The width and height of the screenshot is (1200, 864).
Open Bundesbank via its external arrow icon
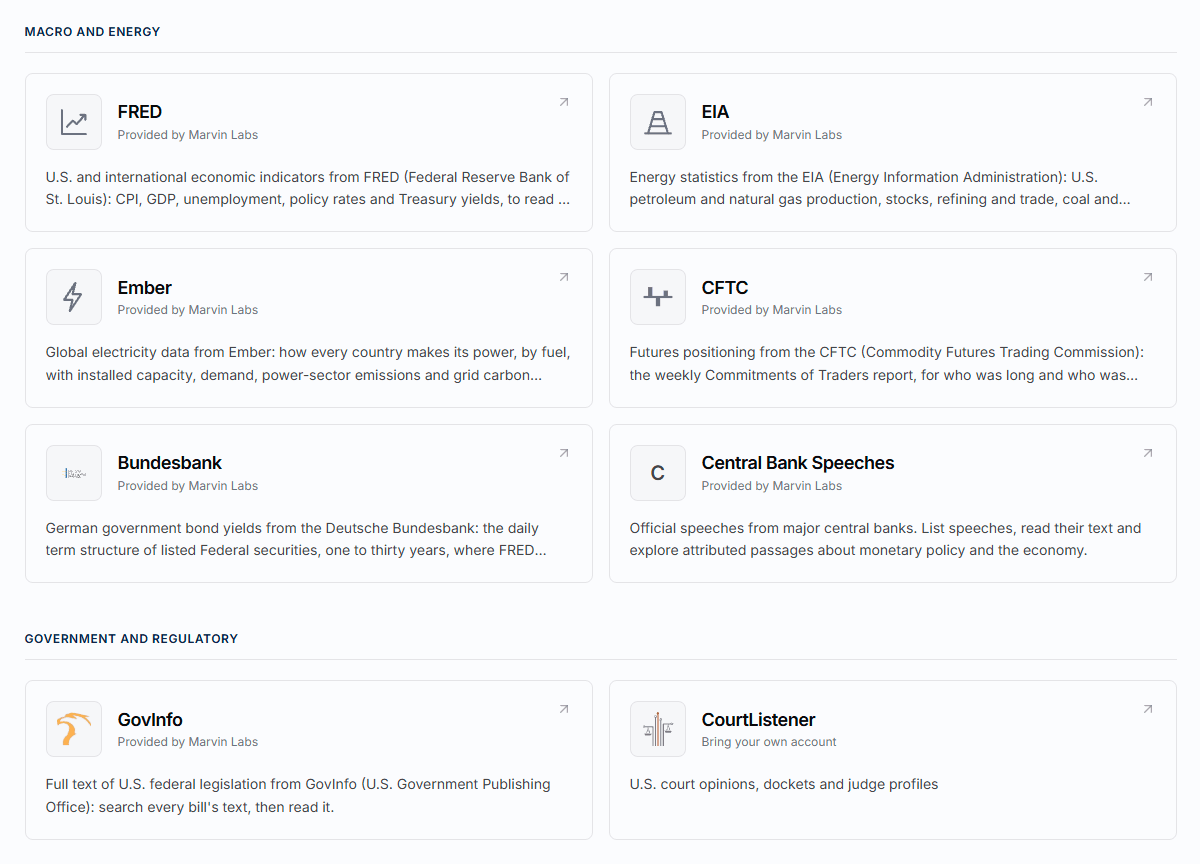coord(564,453)
